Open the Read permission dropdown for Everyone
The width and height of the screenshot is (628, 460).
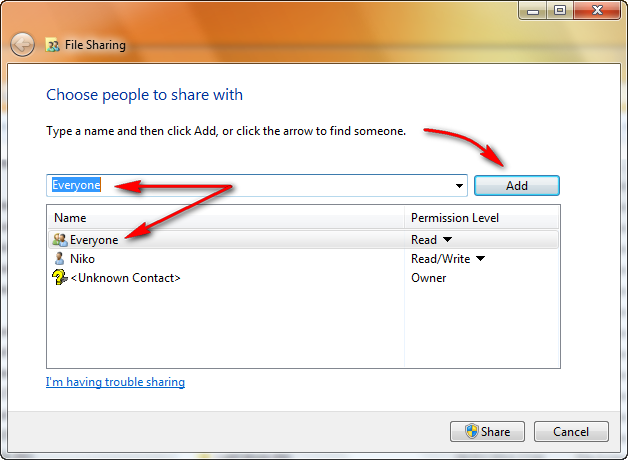click(447, 239)
